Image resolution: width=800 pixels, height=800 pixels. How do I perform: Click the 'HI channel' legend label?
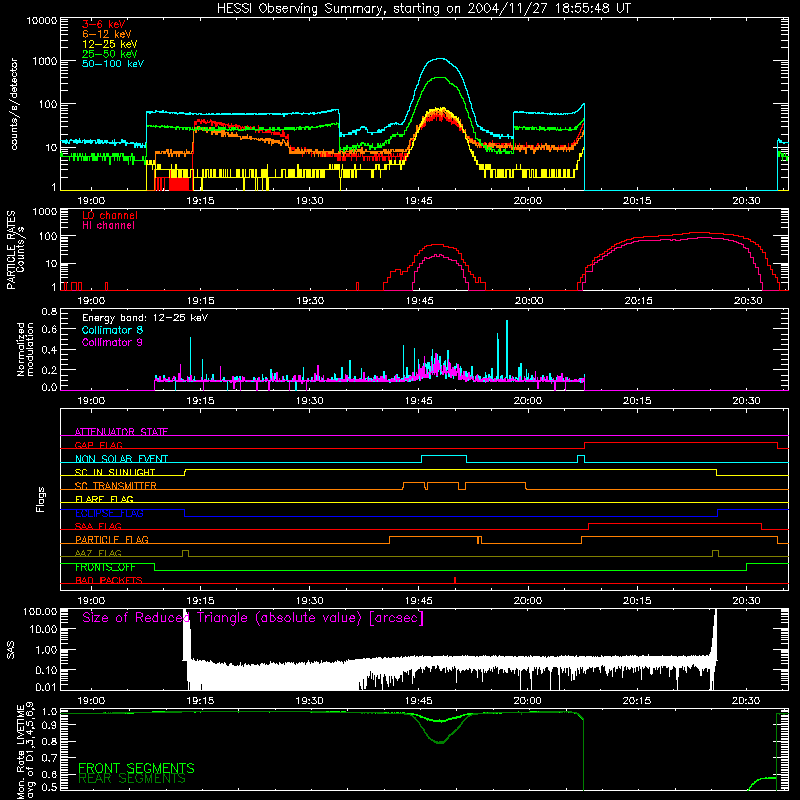tap(109, 226)
